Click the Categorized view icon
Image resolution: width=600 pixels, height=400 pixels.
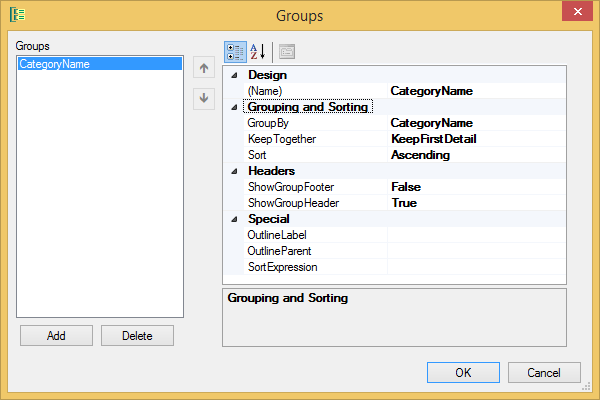point(235,51)
